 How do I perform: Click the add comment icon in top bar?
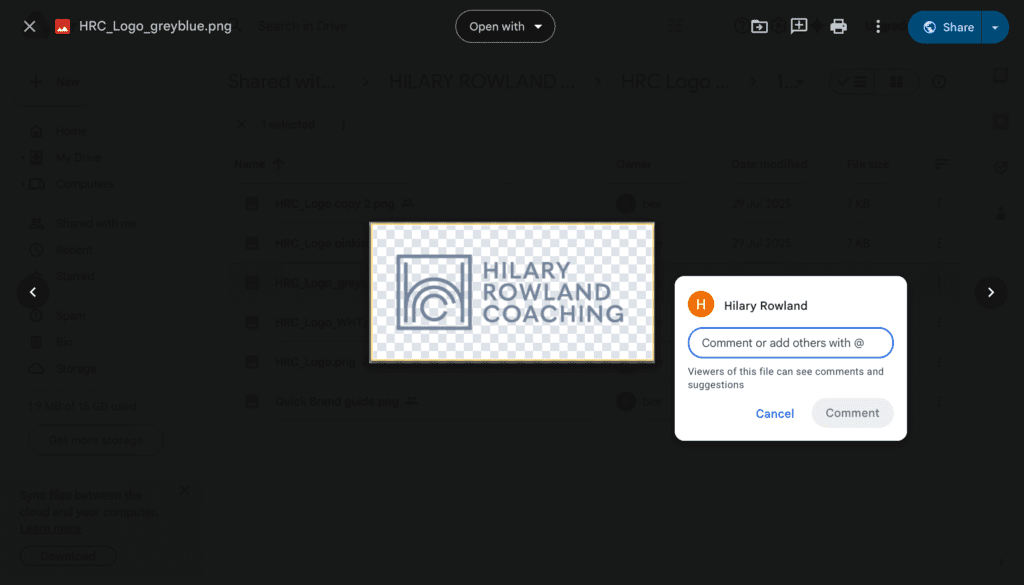point(799,27)
